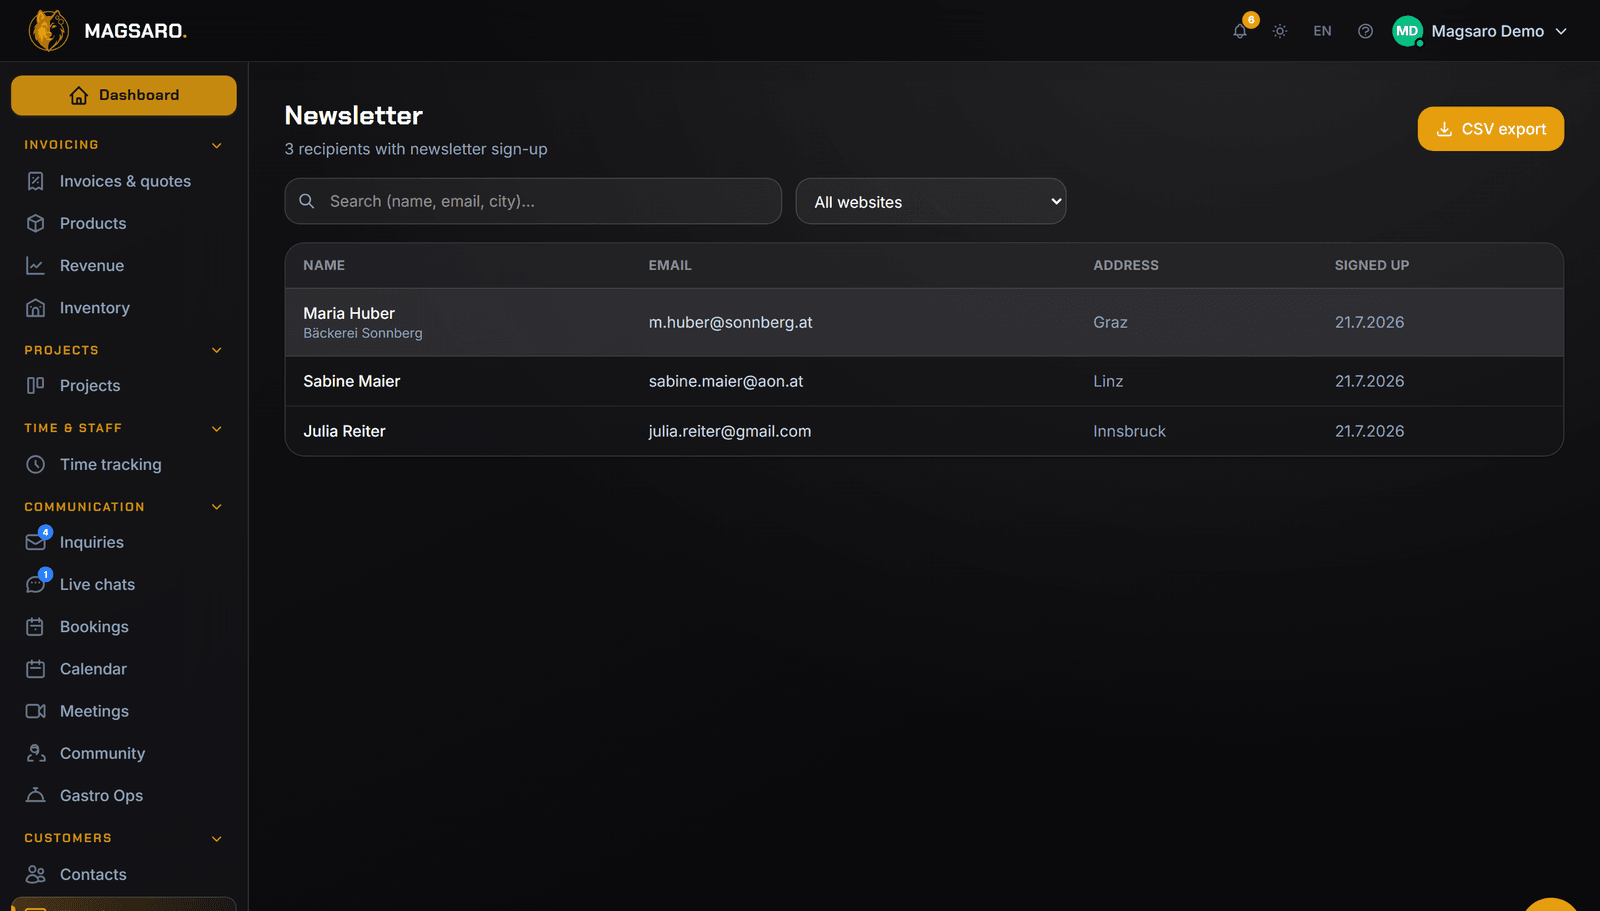1600x911 pixels.
Task: Go to the Dashboard
Action: pos(124,95)
